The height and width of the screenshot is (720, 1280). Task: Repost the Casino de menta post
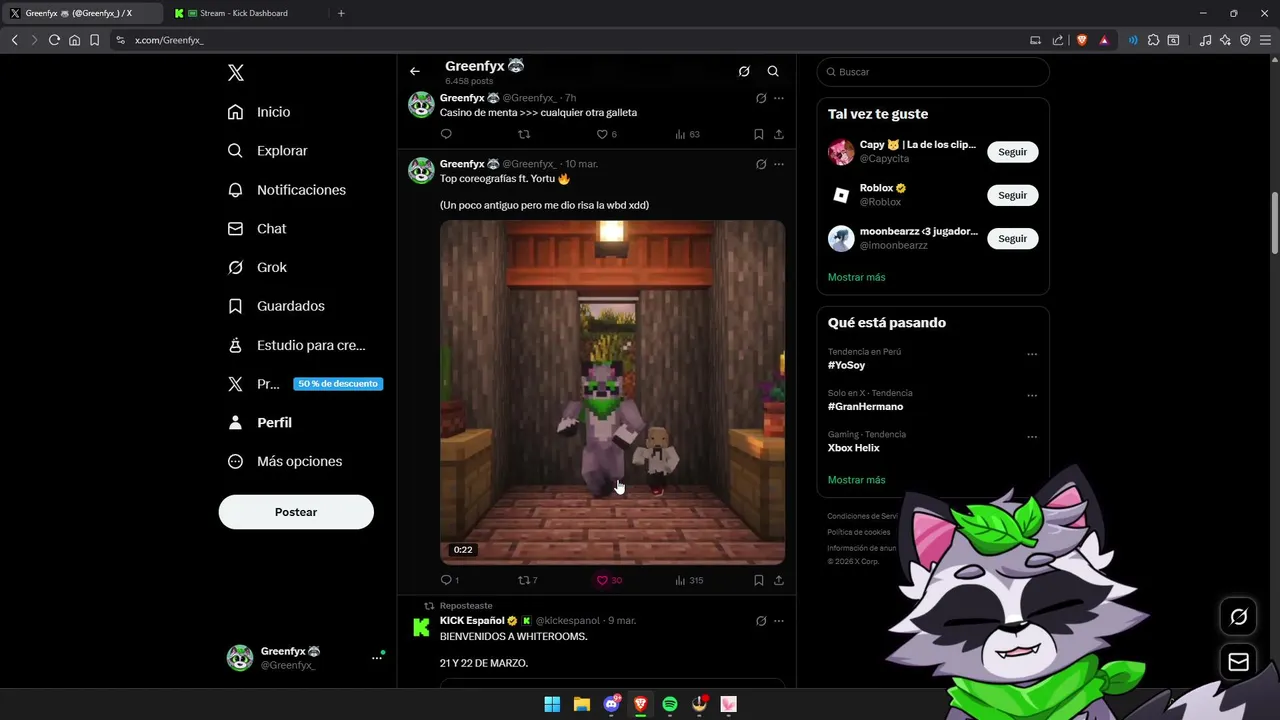pos(524,134)
